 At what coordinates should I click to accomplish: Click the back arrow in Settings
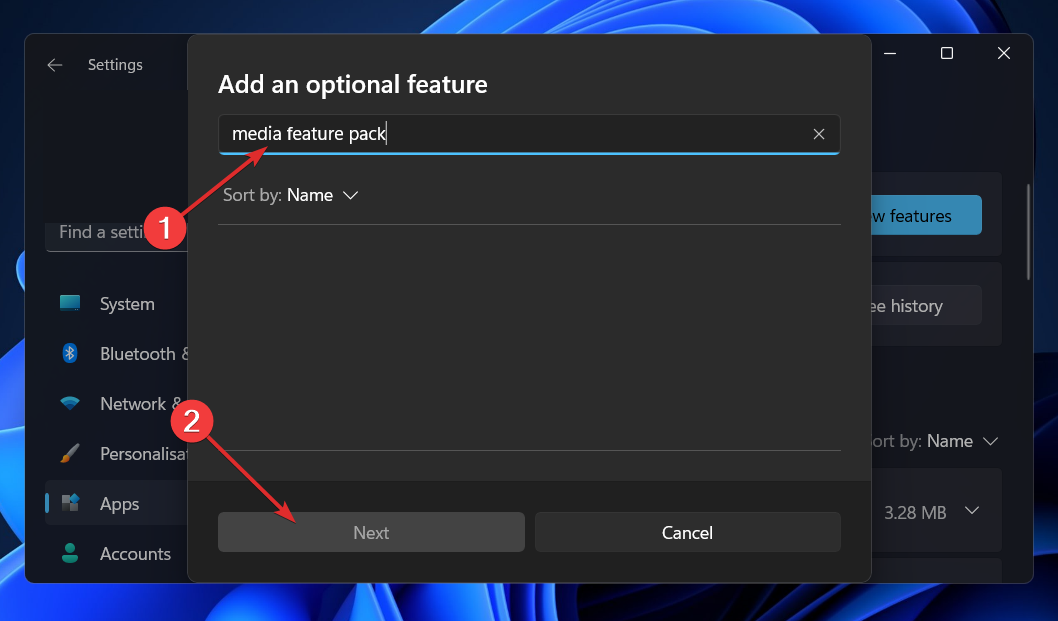[55, 65]
